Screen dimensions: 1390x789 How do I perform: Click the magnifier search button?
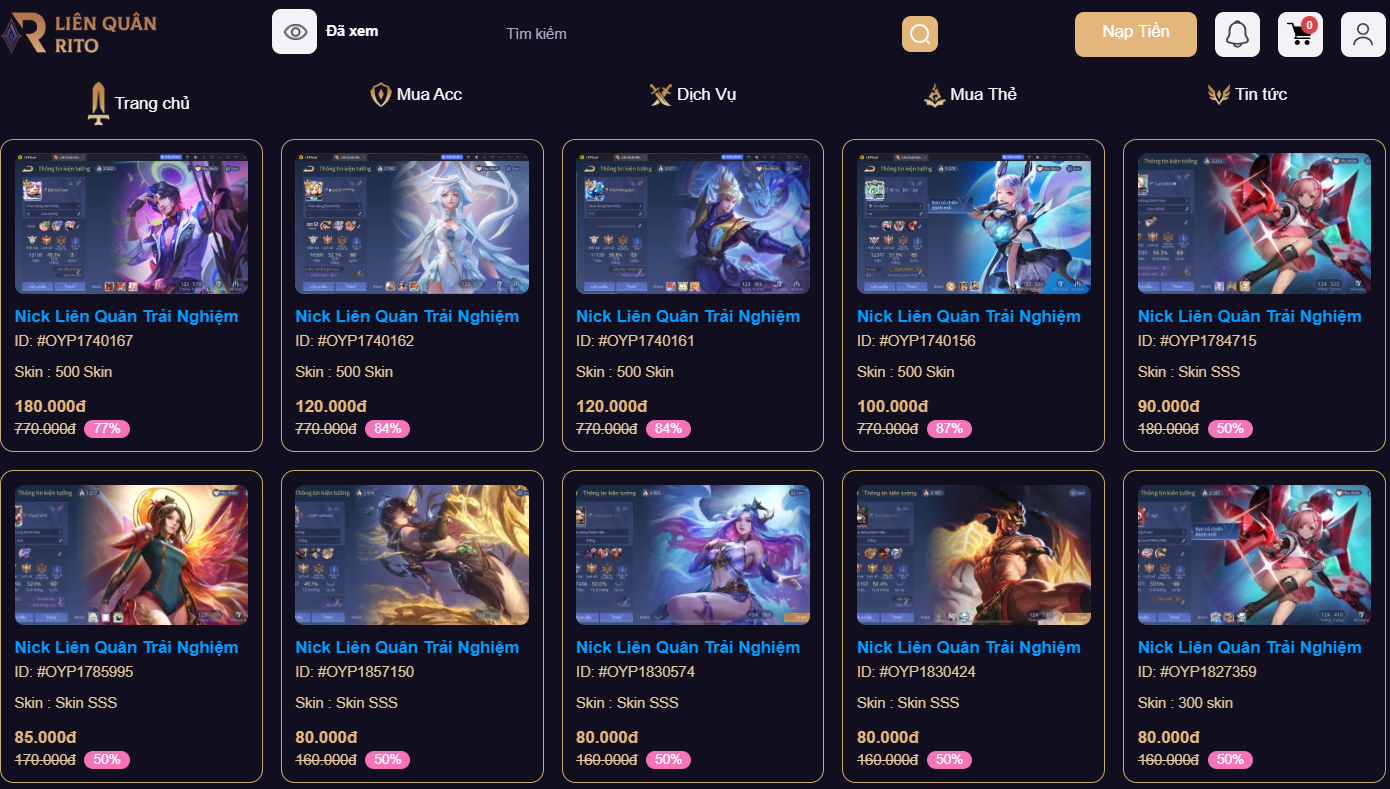(920, 34)
